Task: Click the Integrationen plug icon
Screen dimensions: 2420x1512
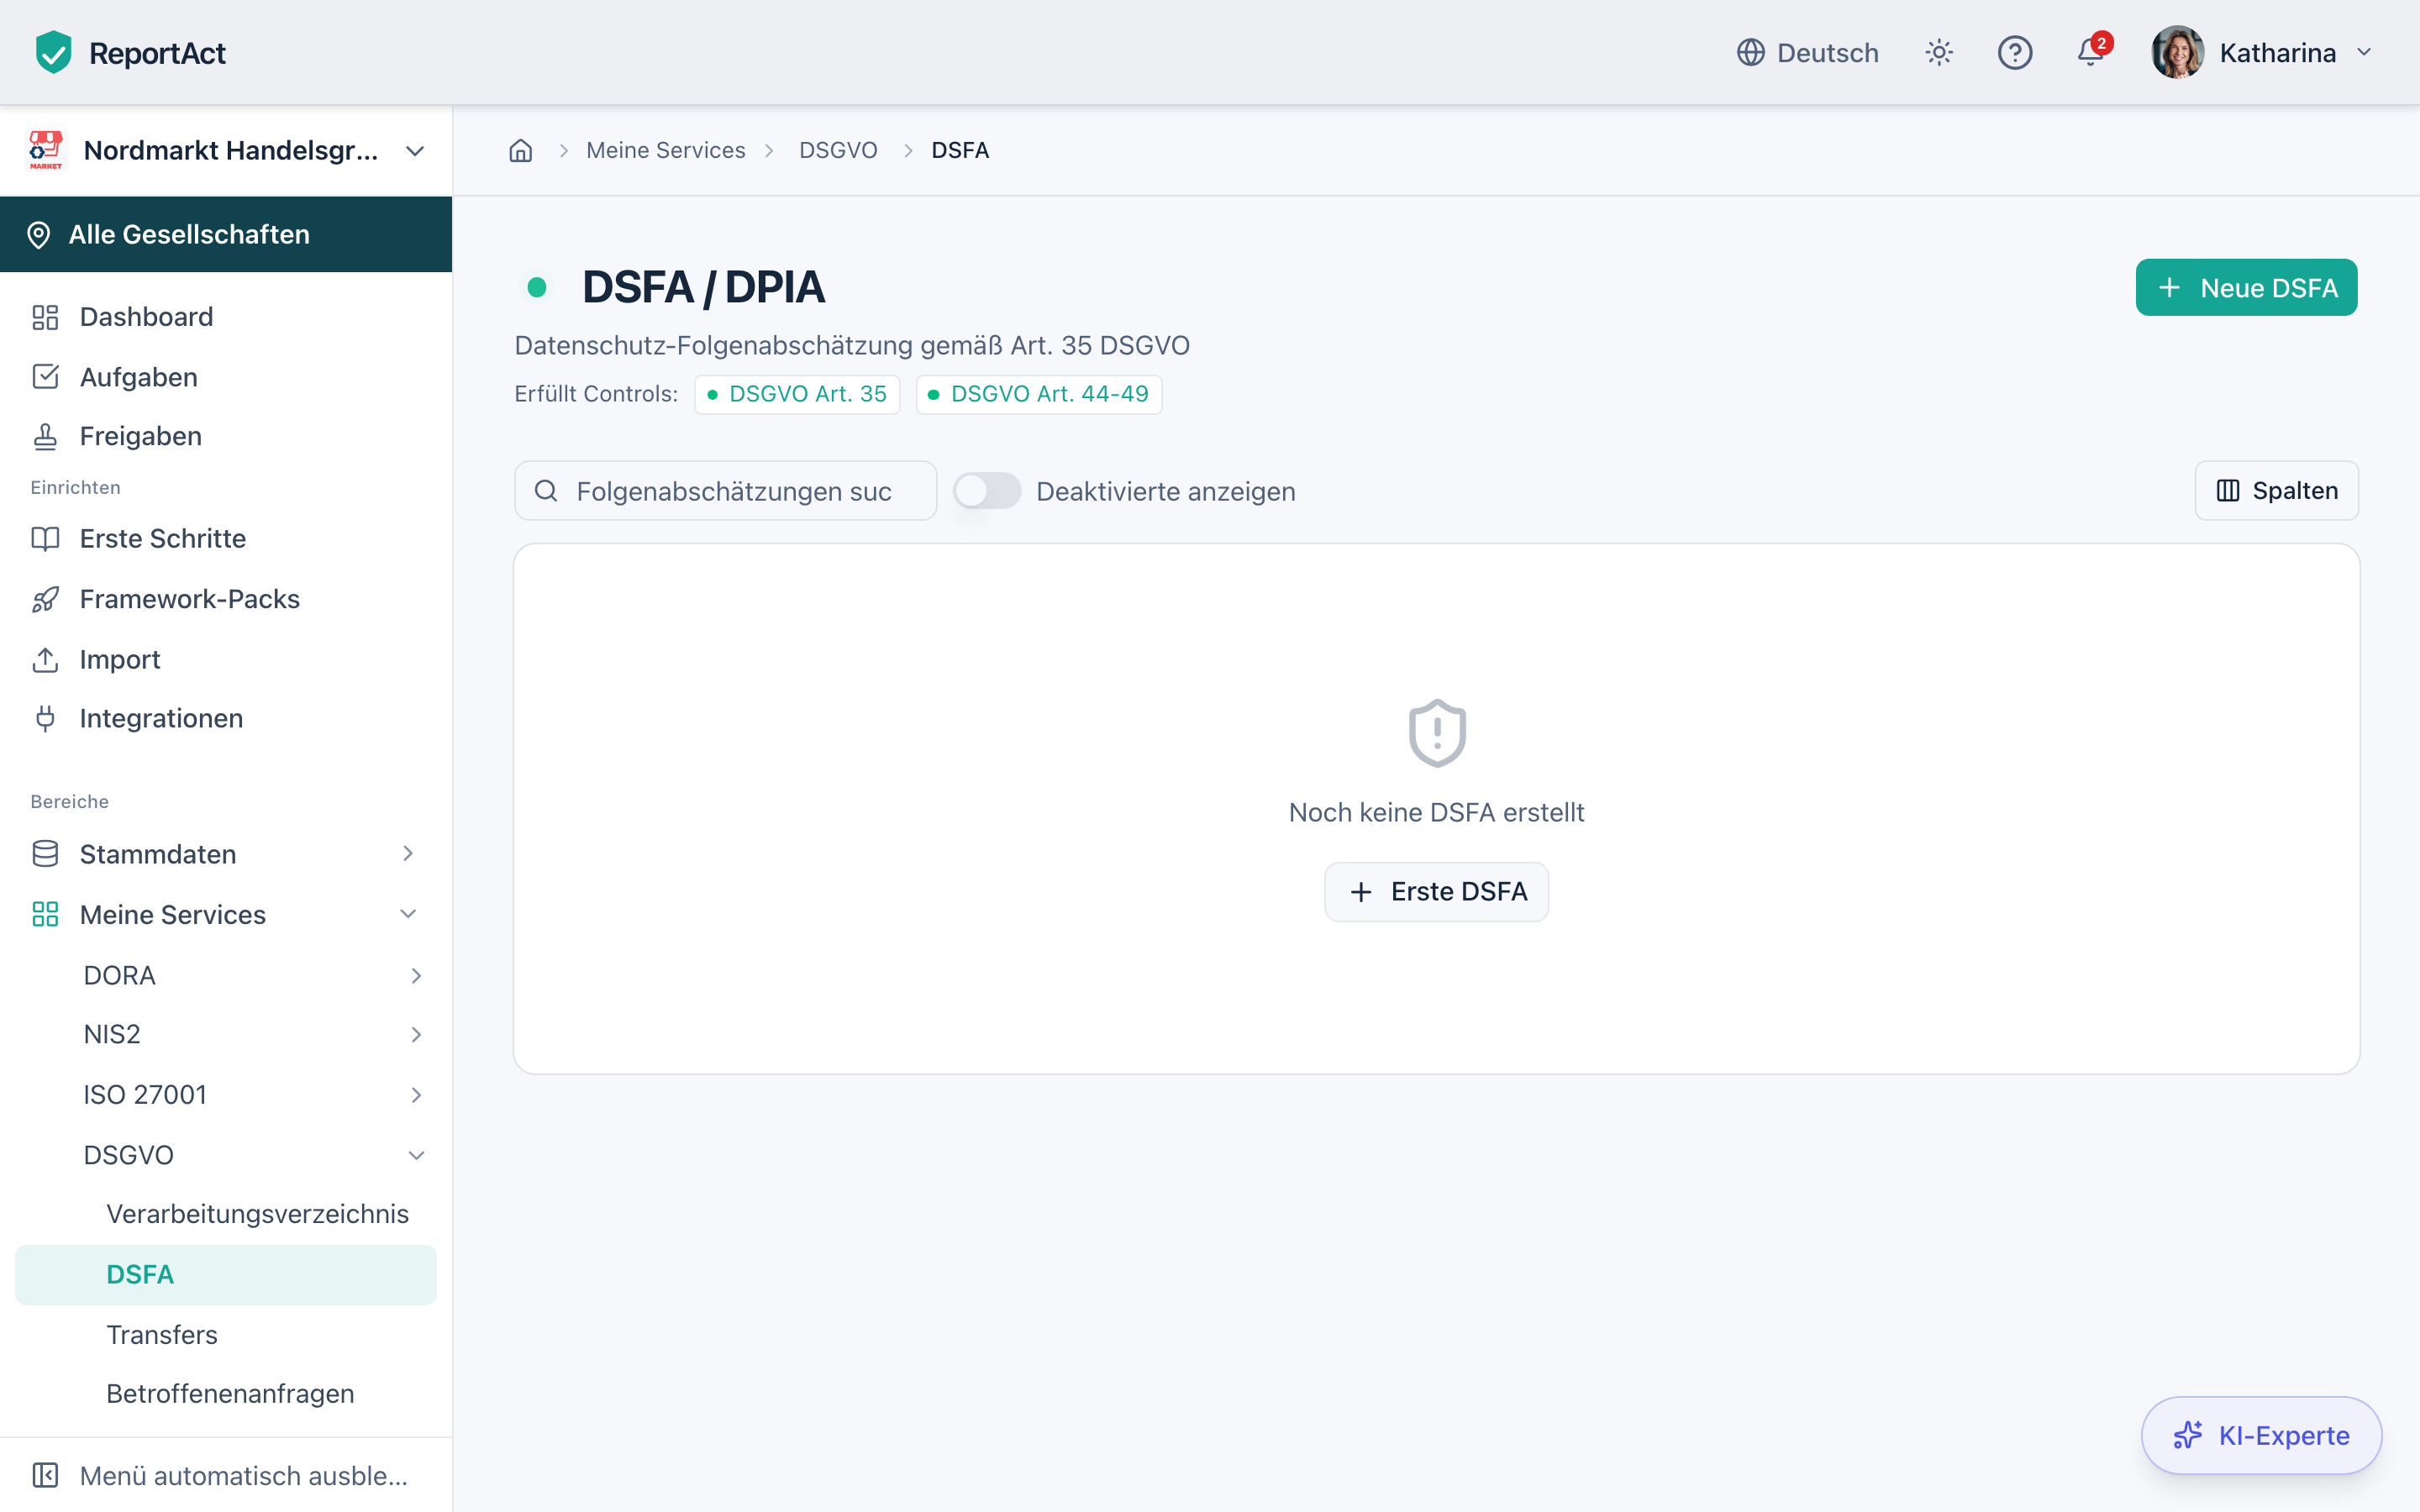Action: (45, 718)
